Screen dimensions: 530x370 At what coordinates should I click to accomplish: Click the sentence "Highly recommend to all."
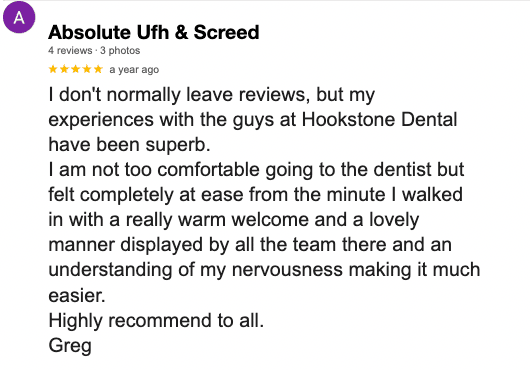click(156, 320)
